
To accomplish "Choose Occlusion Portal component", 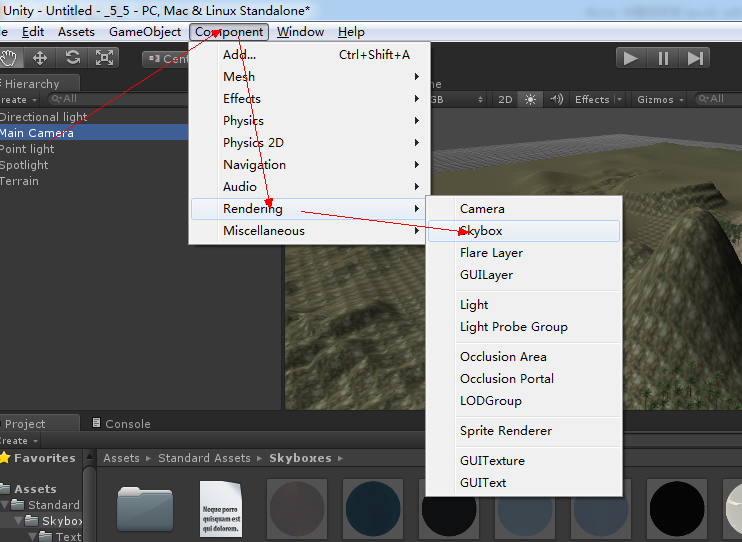I will tap(524, 379).
